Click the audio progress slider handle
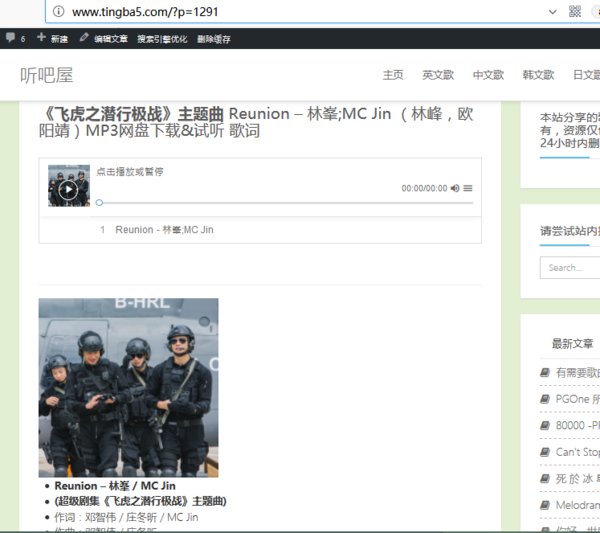The image size is (600, 533). coord(99,203)
